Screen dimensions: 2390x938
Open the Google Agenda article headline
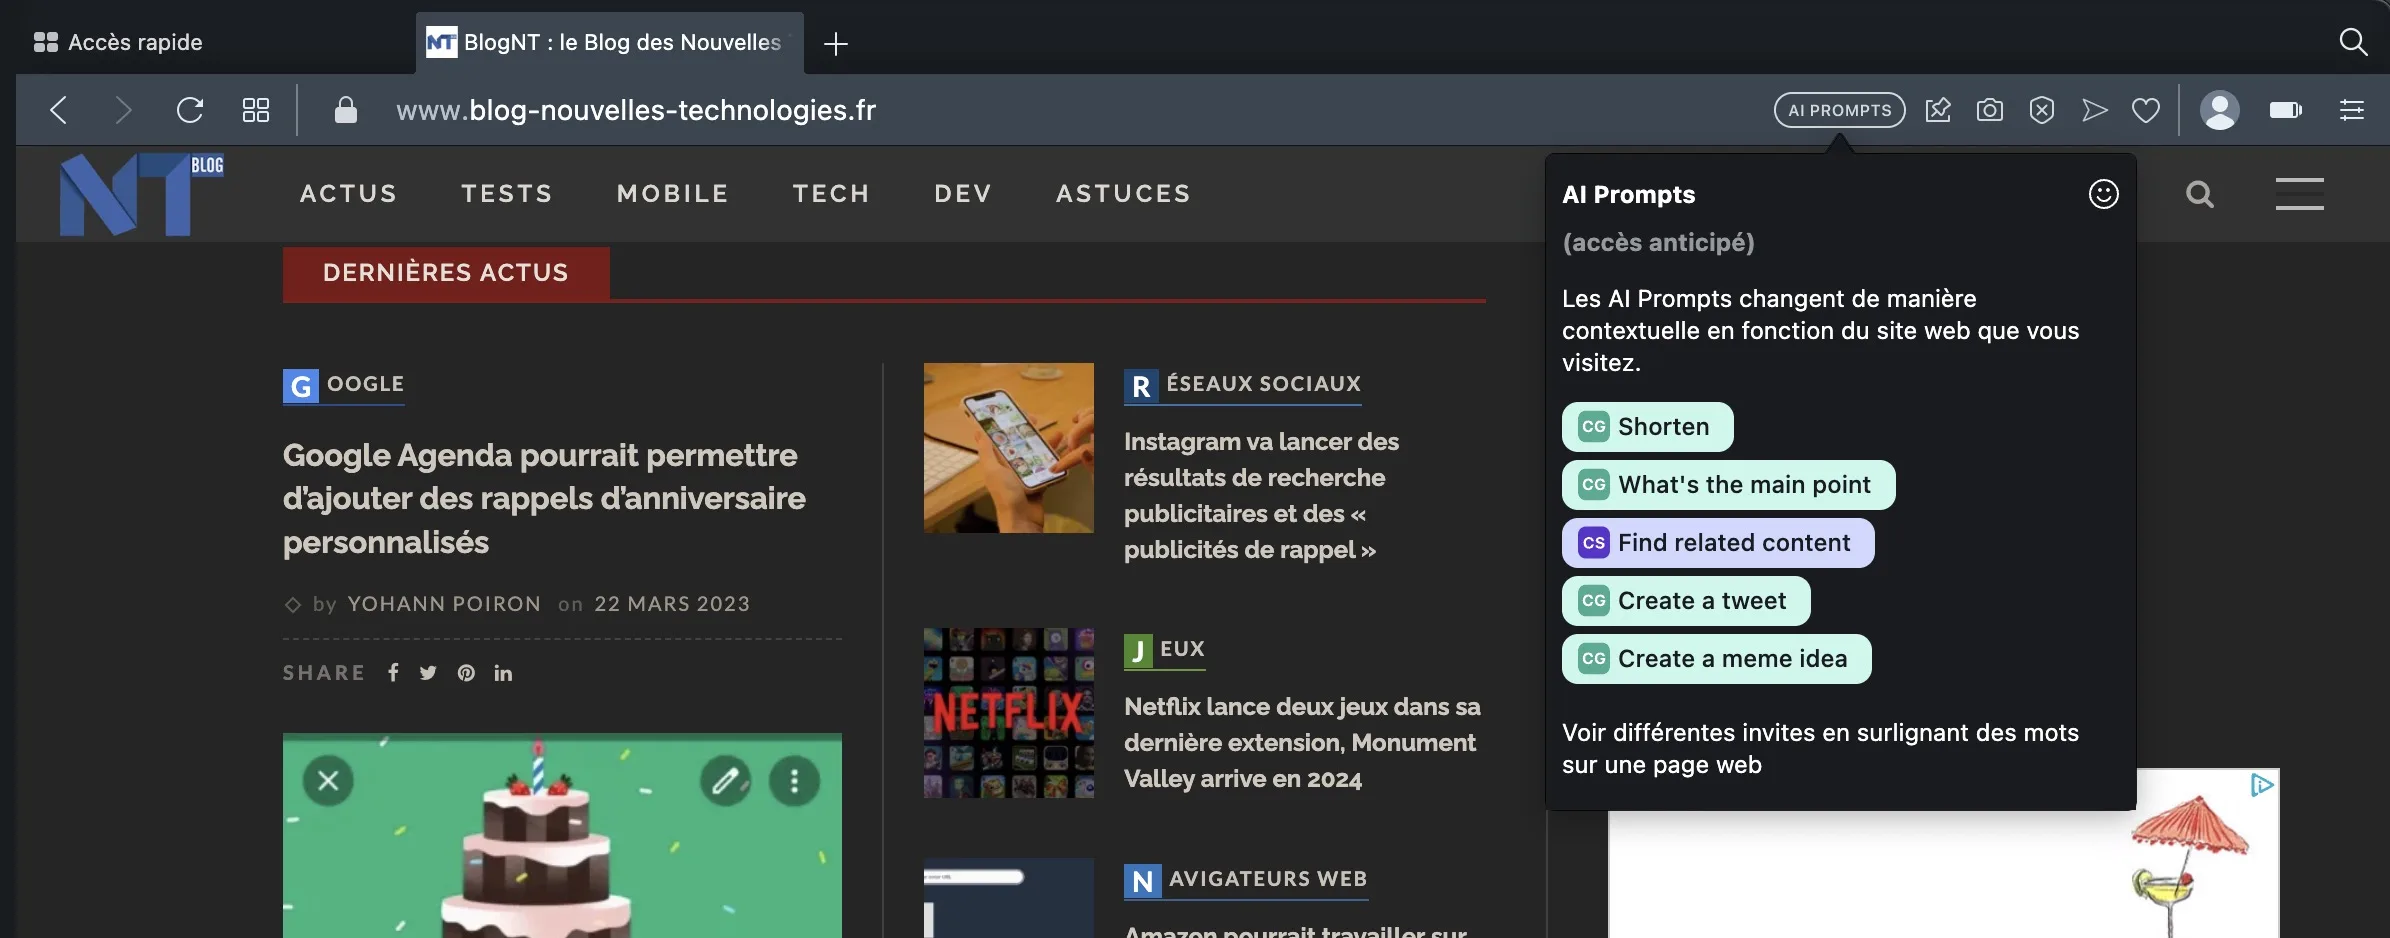[544, 498]
